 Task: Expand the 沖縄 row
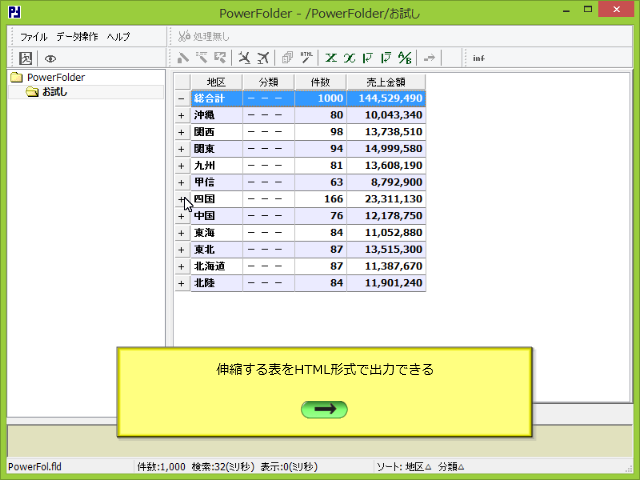181,116
